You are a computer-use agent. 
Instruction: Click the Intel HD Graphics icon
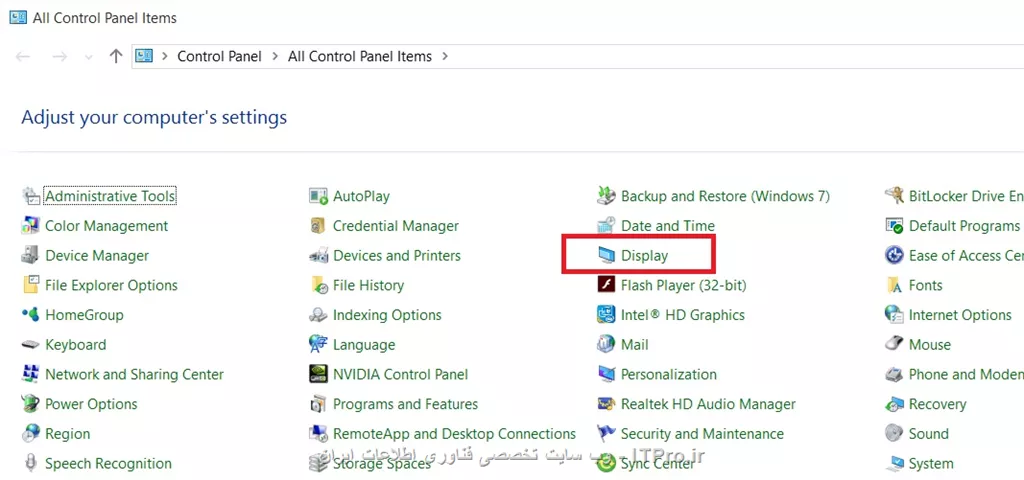click(607, 315)
